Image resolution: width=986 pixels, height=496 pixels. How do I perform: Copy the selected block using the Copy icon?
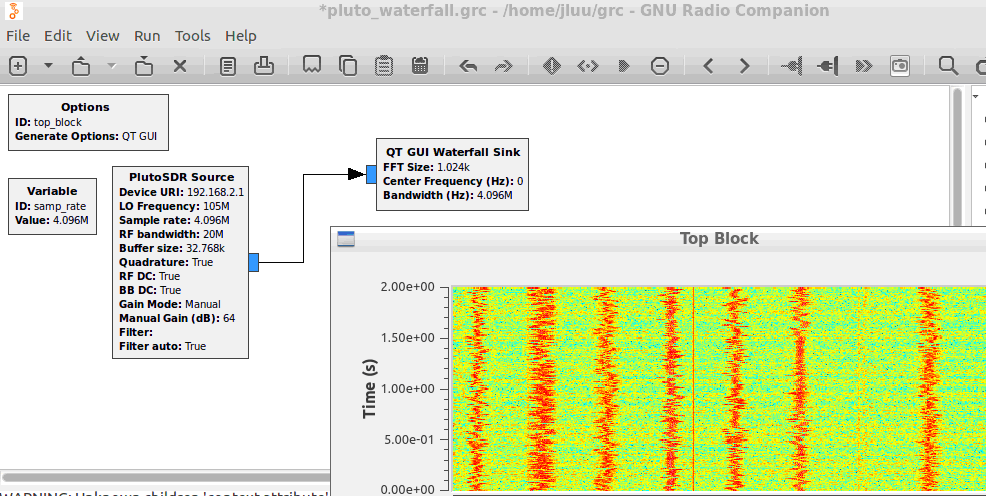coord(348,65)
